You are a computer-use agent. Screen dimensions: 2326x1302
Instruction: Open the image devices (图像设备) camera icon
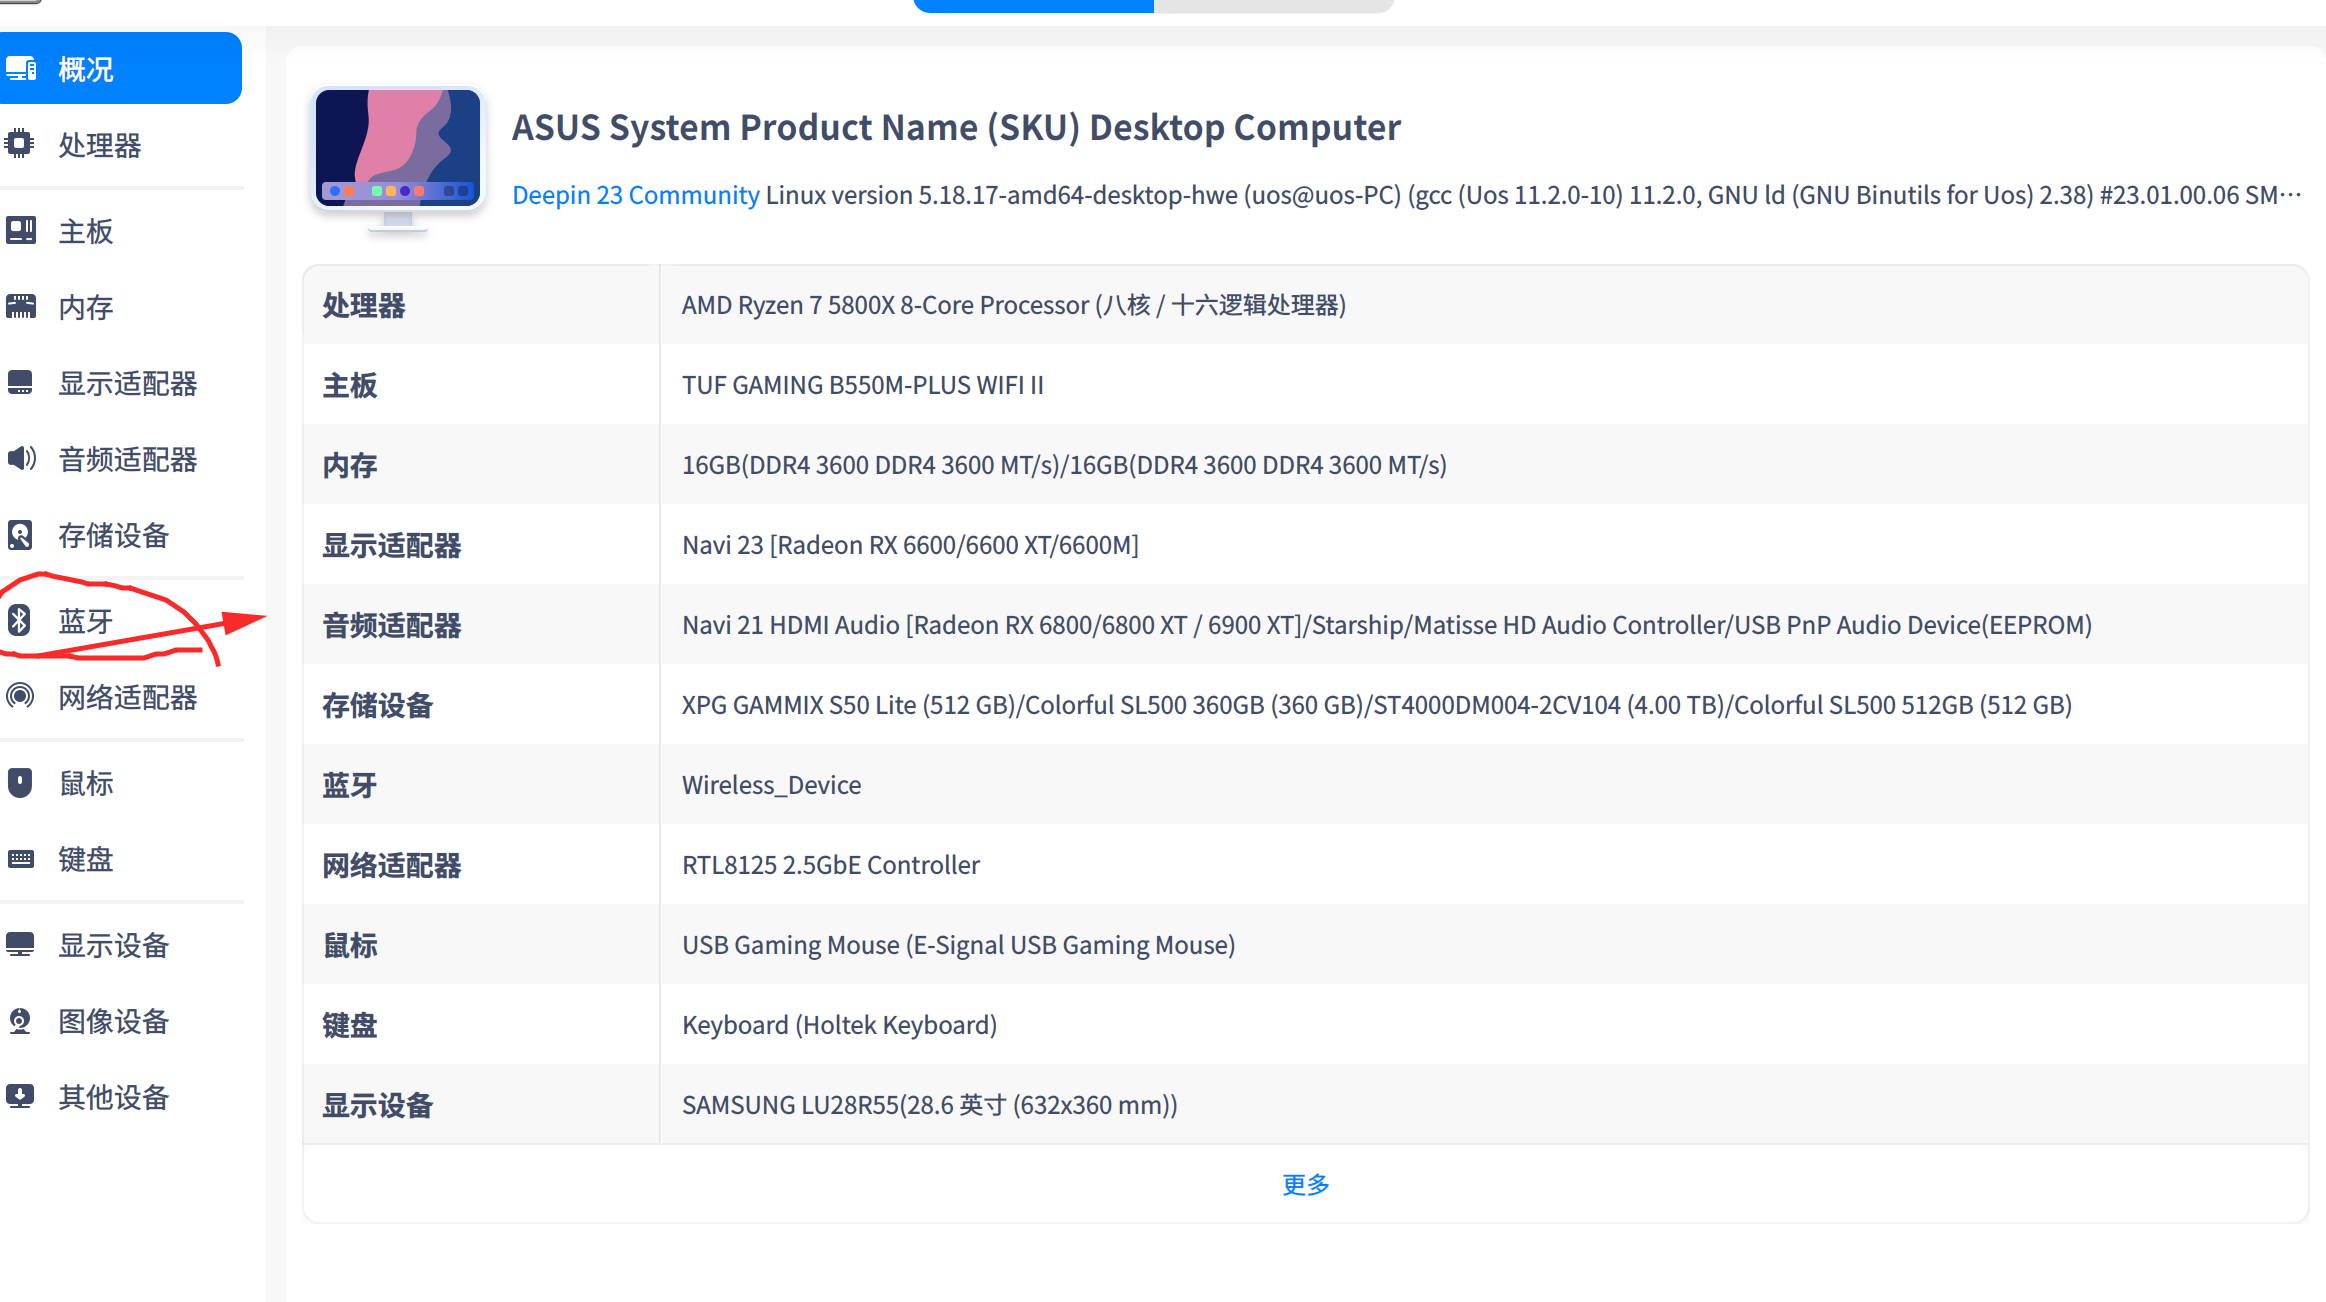(x=20, y=1021)
